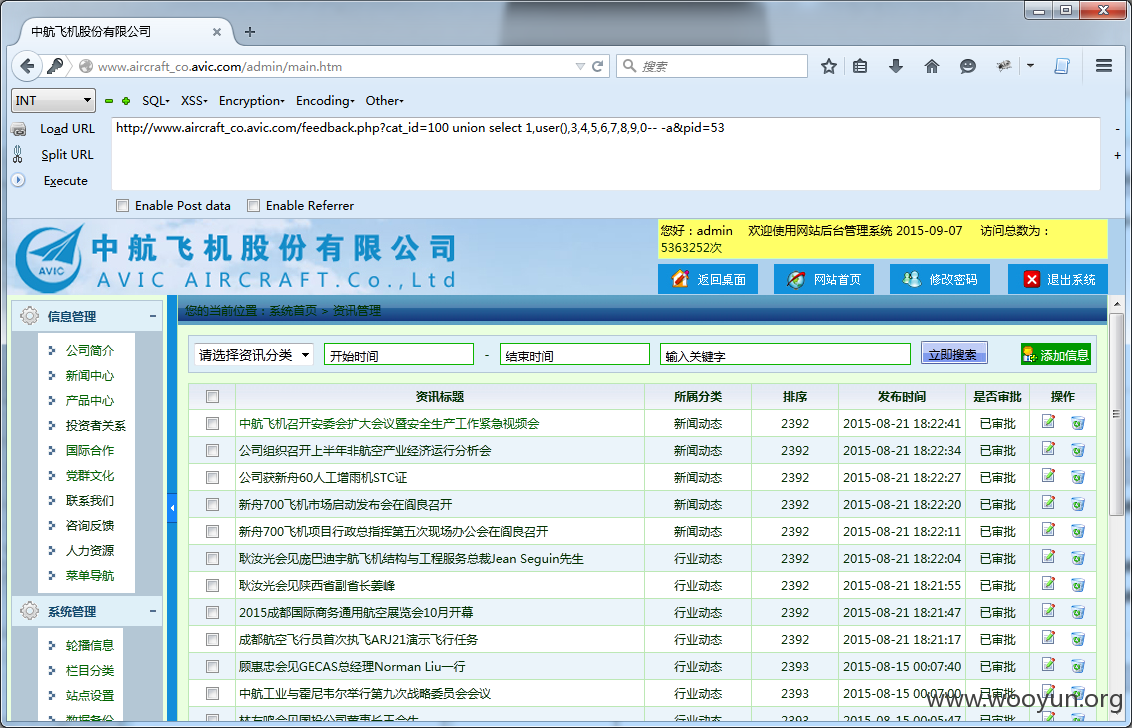The width and height of the screenshot is (1132, 728).
Task: Open the Other dropdown menu
Action: click(384, 100)
